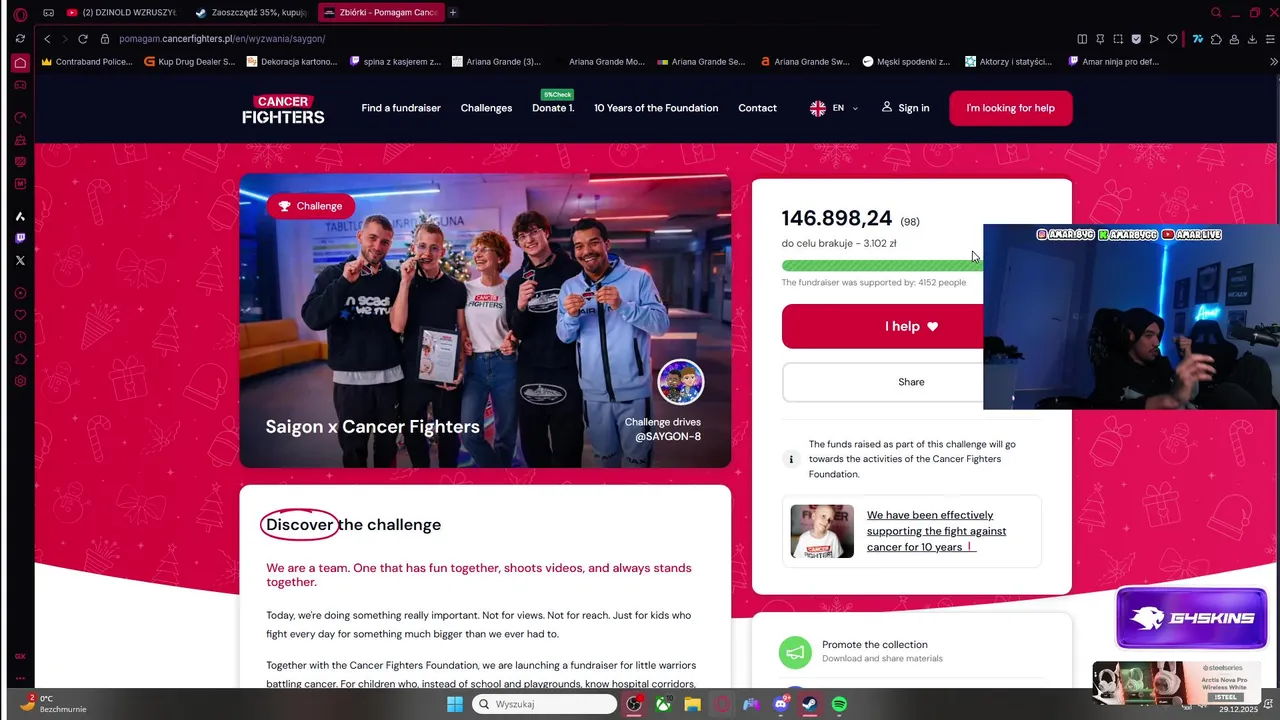Click the green fundraiser progress bar
The image size is (1280, 720).
click(x=882, y=266)
